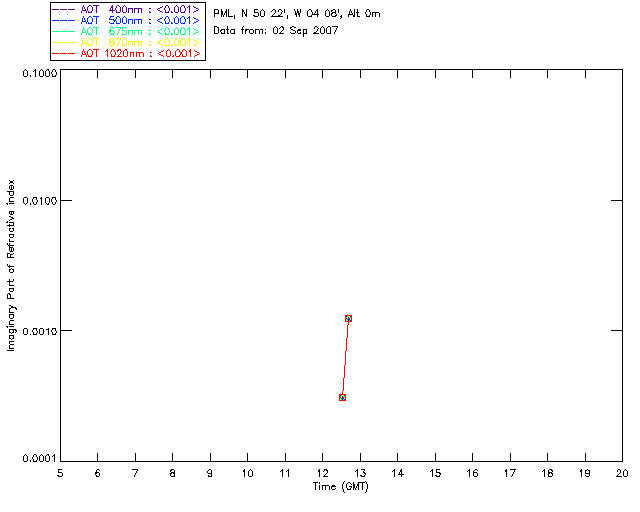Click the 0.0001 y-axis value
The height and width of the screenshot is (512, 640).
[40, 459]
